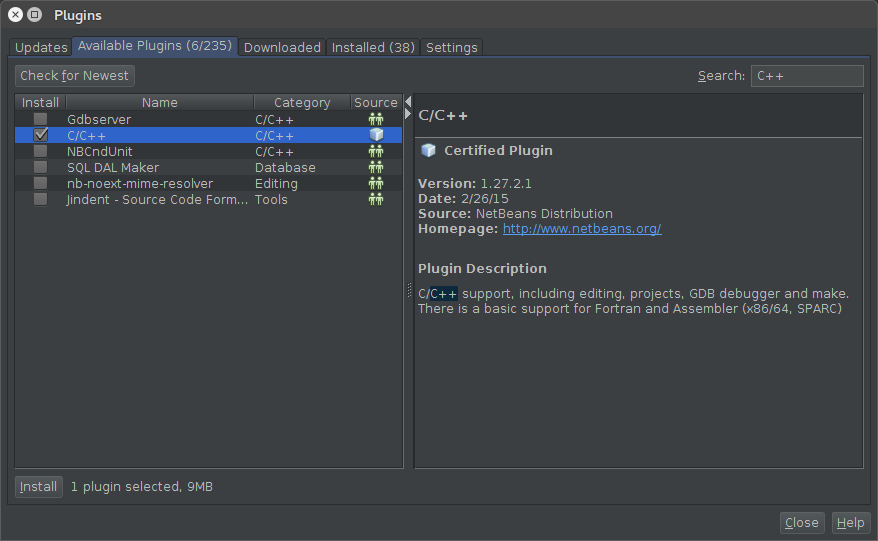Check the Jindent install checkbox

pyautogui.click(x=40, y=199)
